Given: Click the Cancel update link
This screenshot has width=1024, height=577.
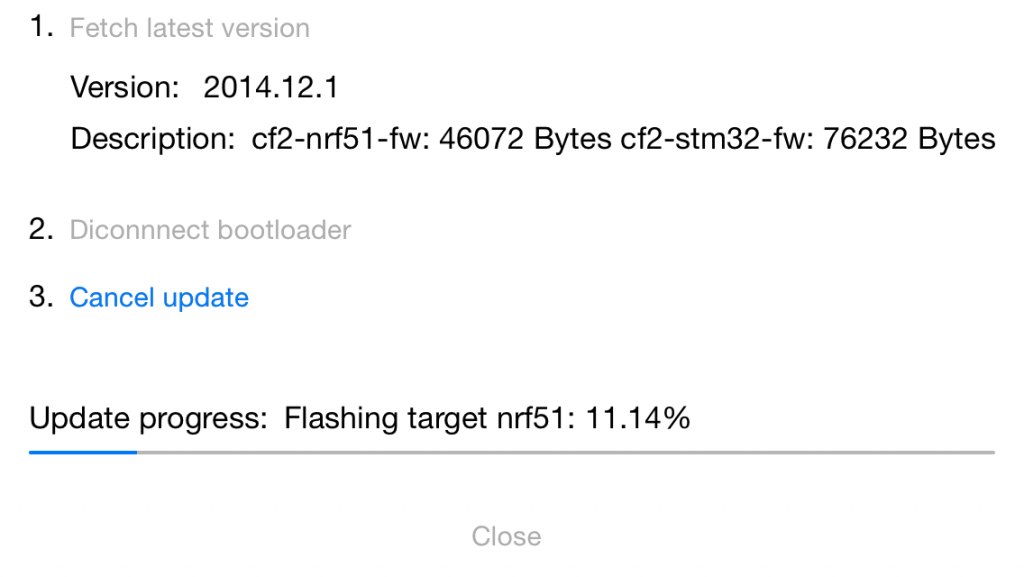Looking at the screenshot, I should click(158, 297).
